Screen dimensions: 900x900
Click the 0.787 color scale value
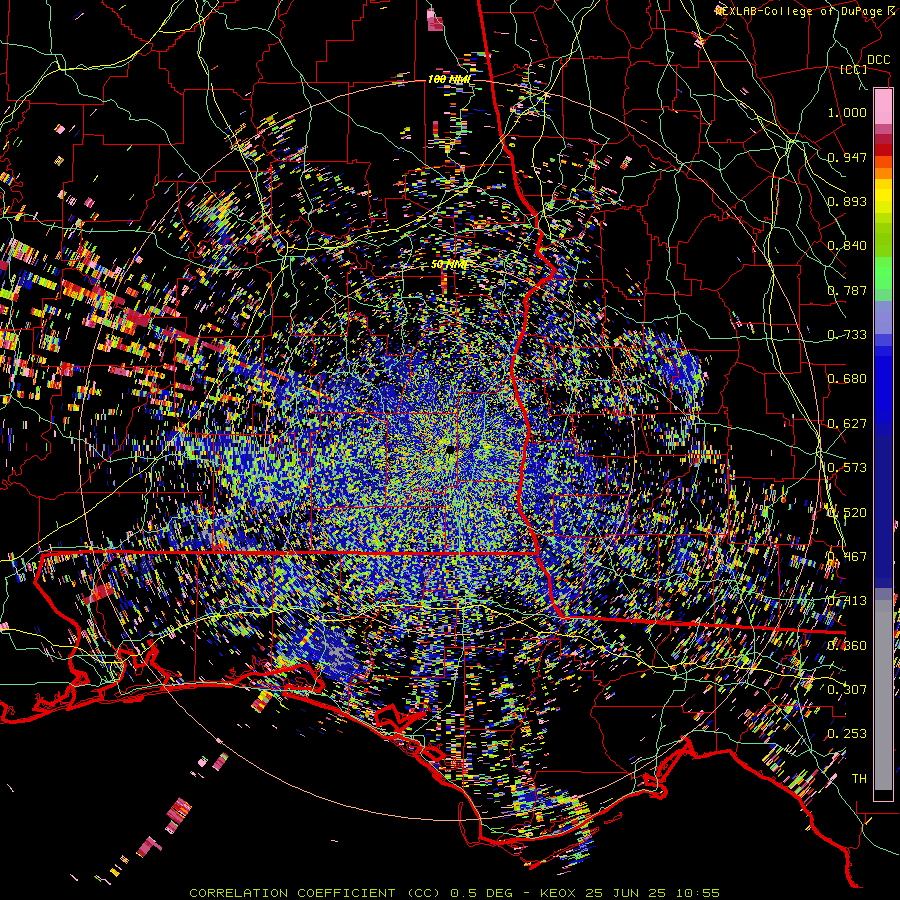[847, 290]
